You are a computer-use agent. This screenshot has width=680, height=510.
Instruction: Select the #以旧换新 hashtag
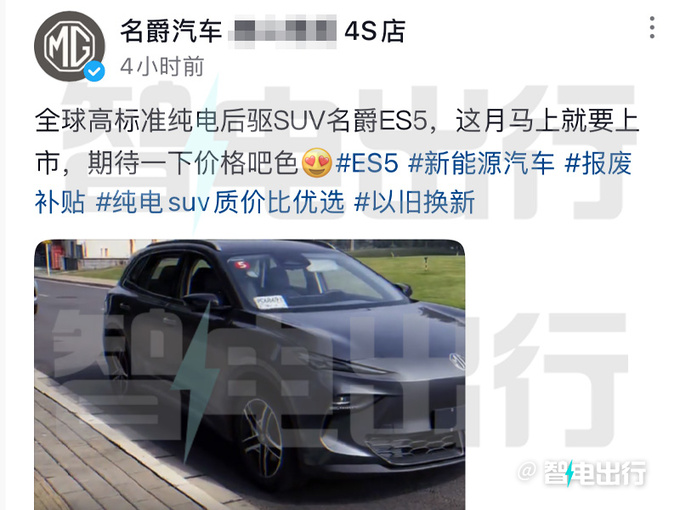pyautogui.click(x=415, y=202)
